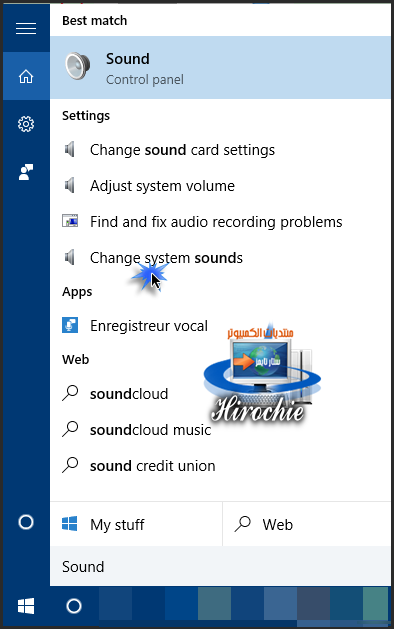Viewport: 394px width, 629px height.
Task: Search the web for sound credit union
Action: point(152,466)
